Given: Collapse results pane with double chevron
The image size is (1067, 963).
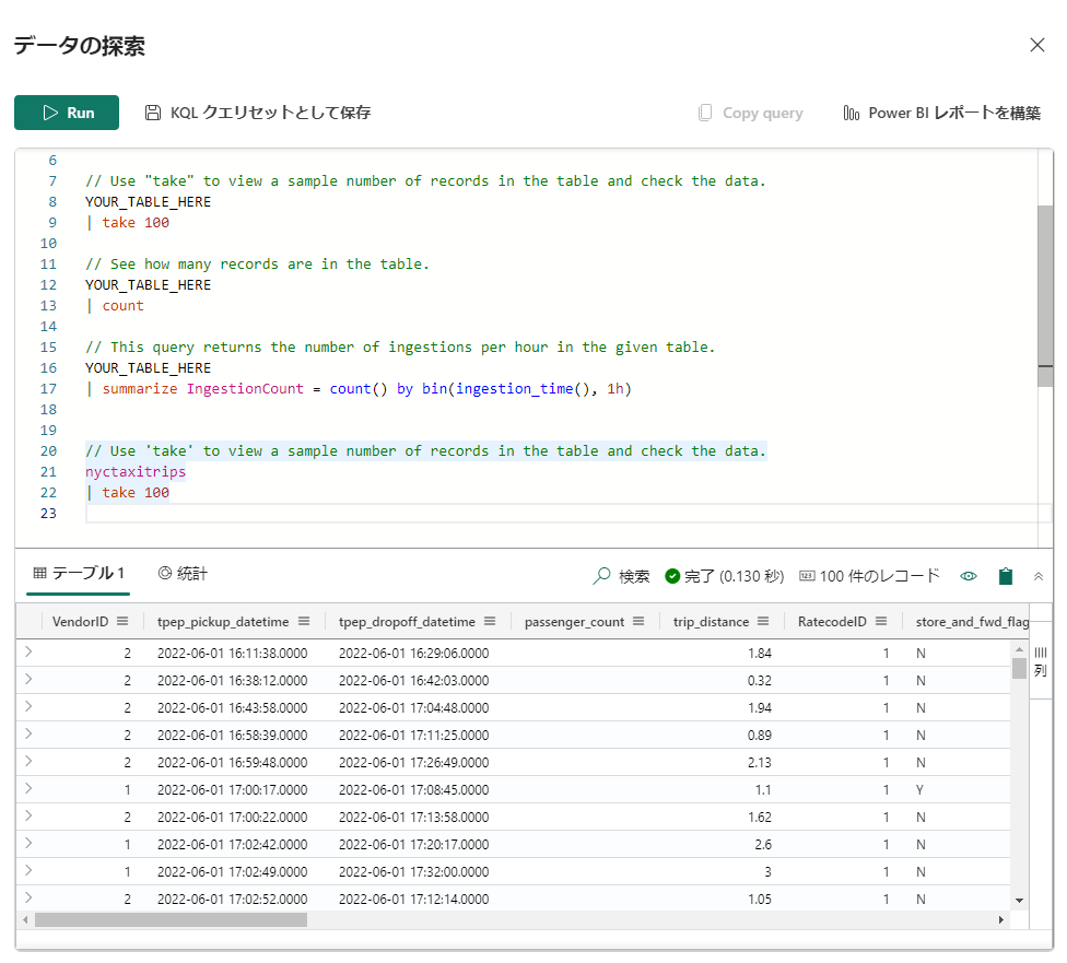Looking at the screenshot, I should (x=1038, y=576).
